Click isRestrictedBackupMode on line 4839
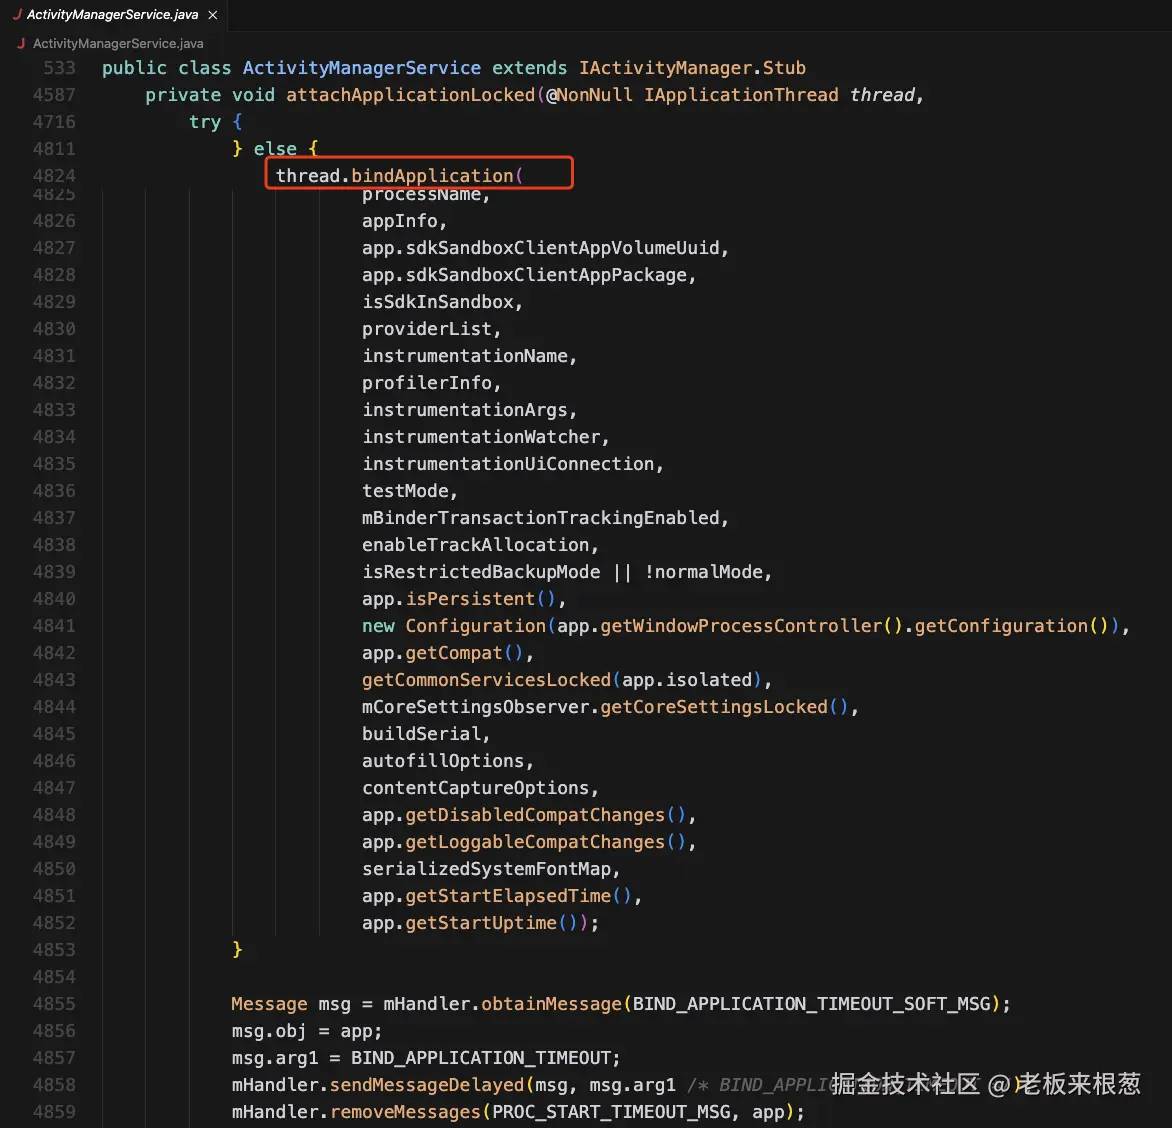 click(481, 572)
